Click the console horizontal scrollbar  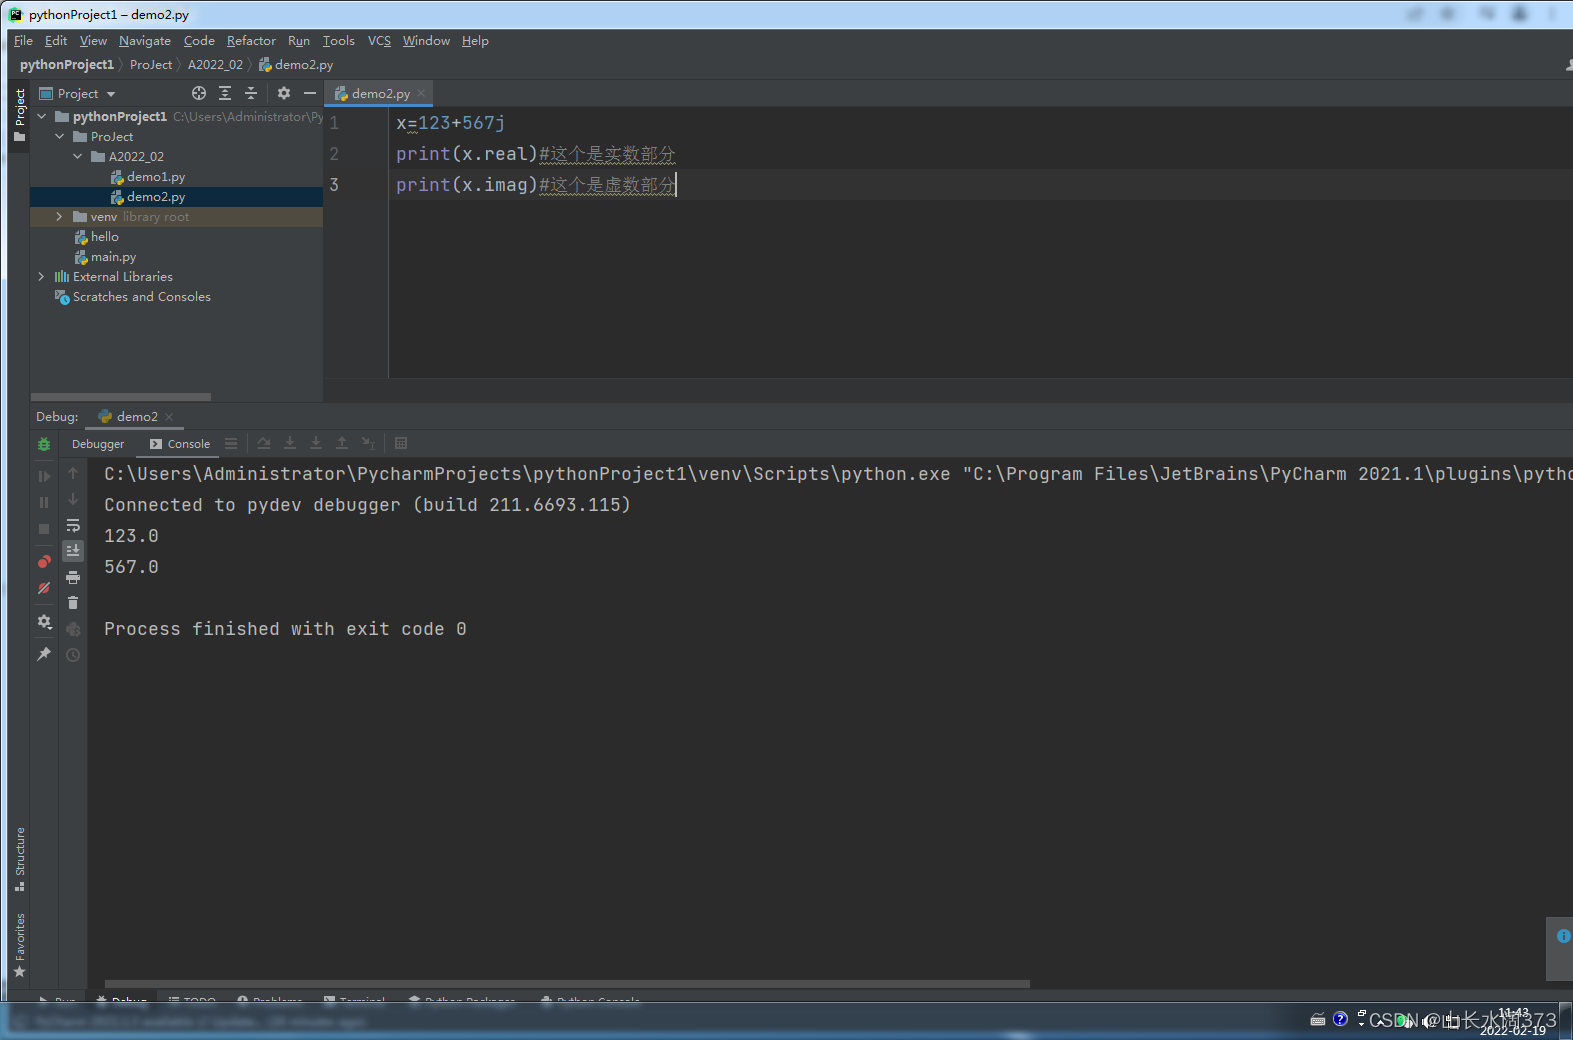point(567,984)
